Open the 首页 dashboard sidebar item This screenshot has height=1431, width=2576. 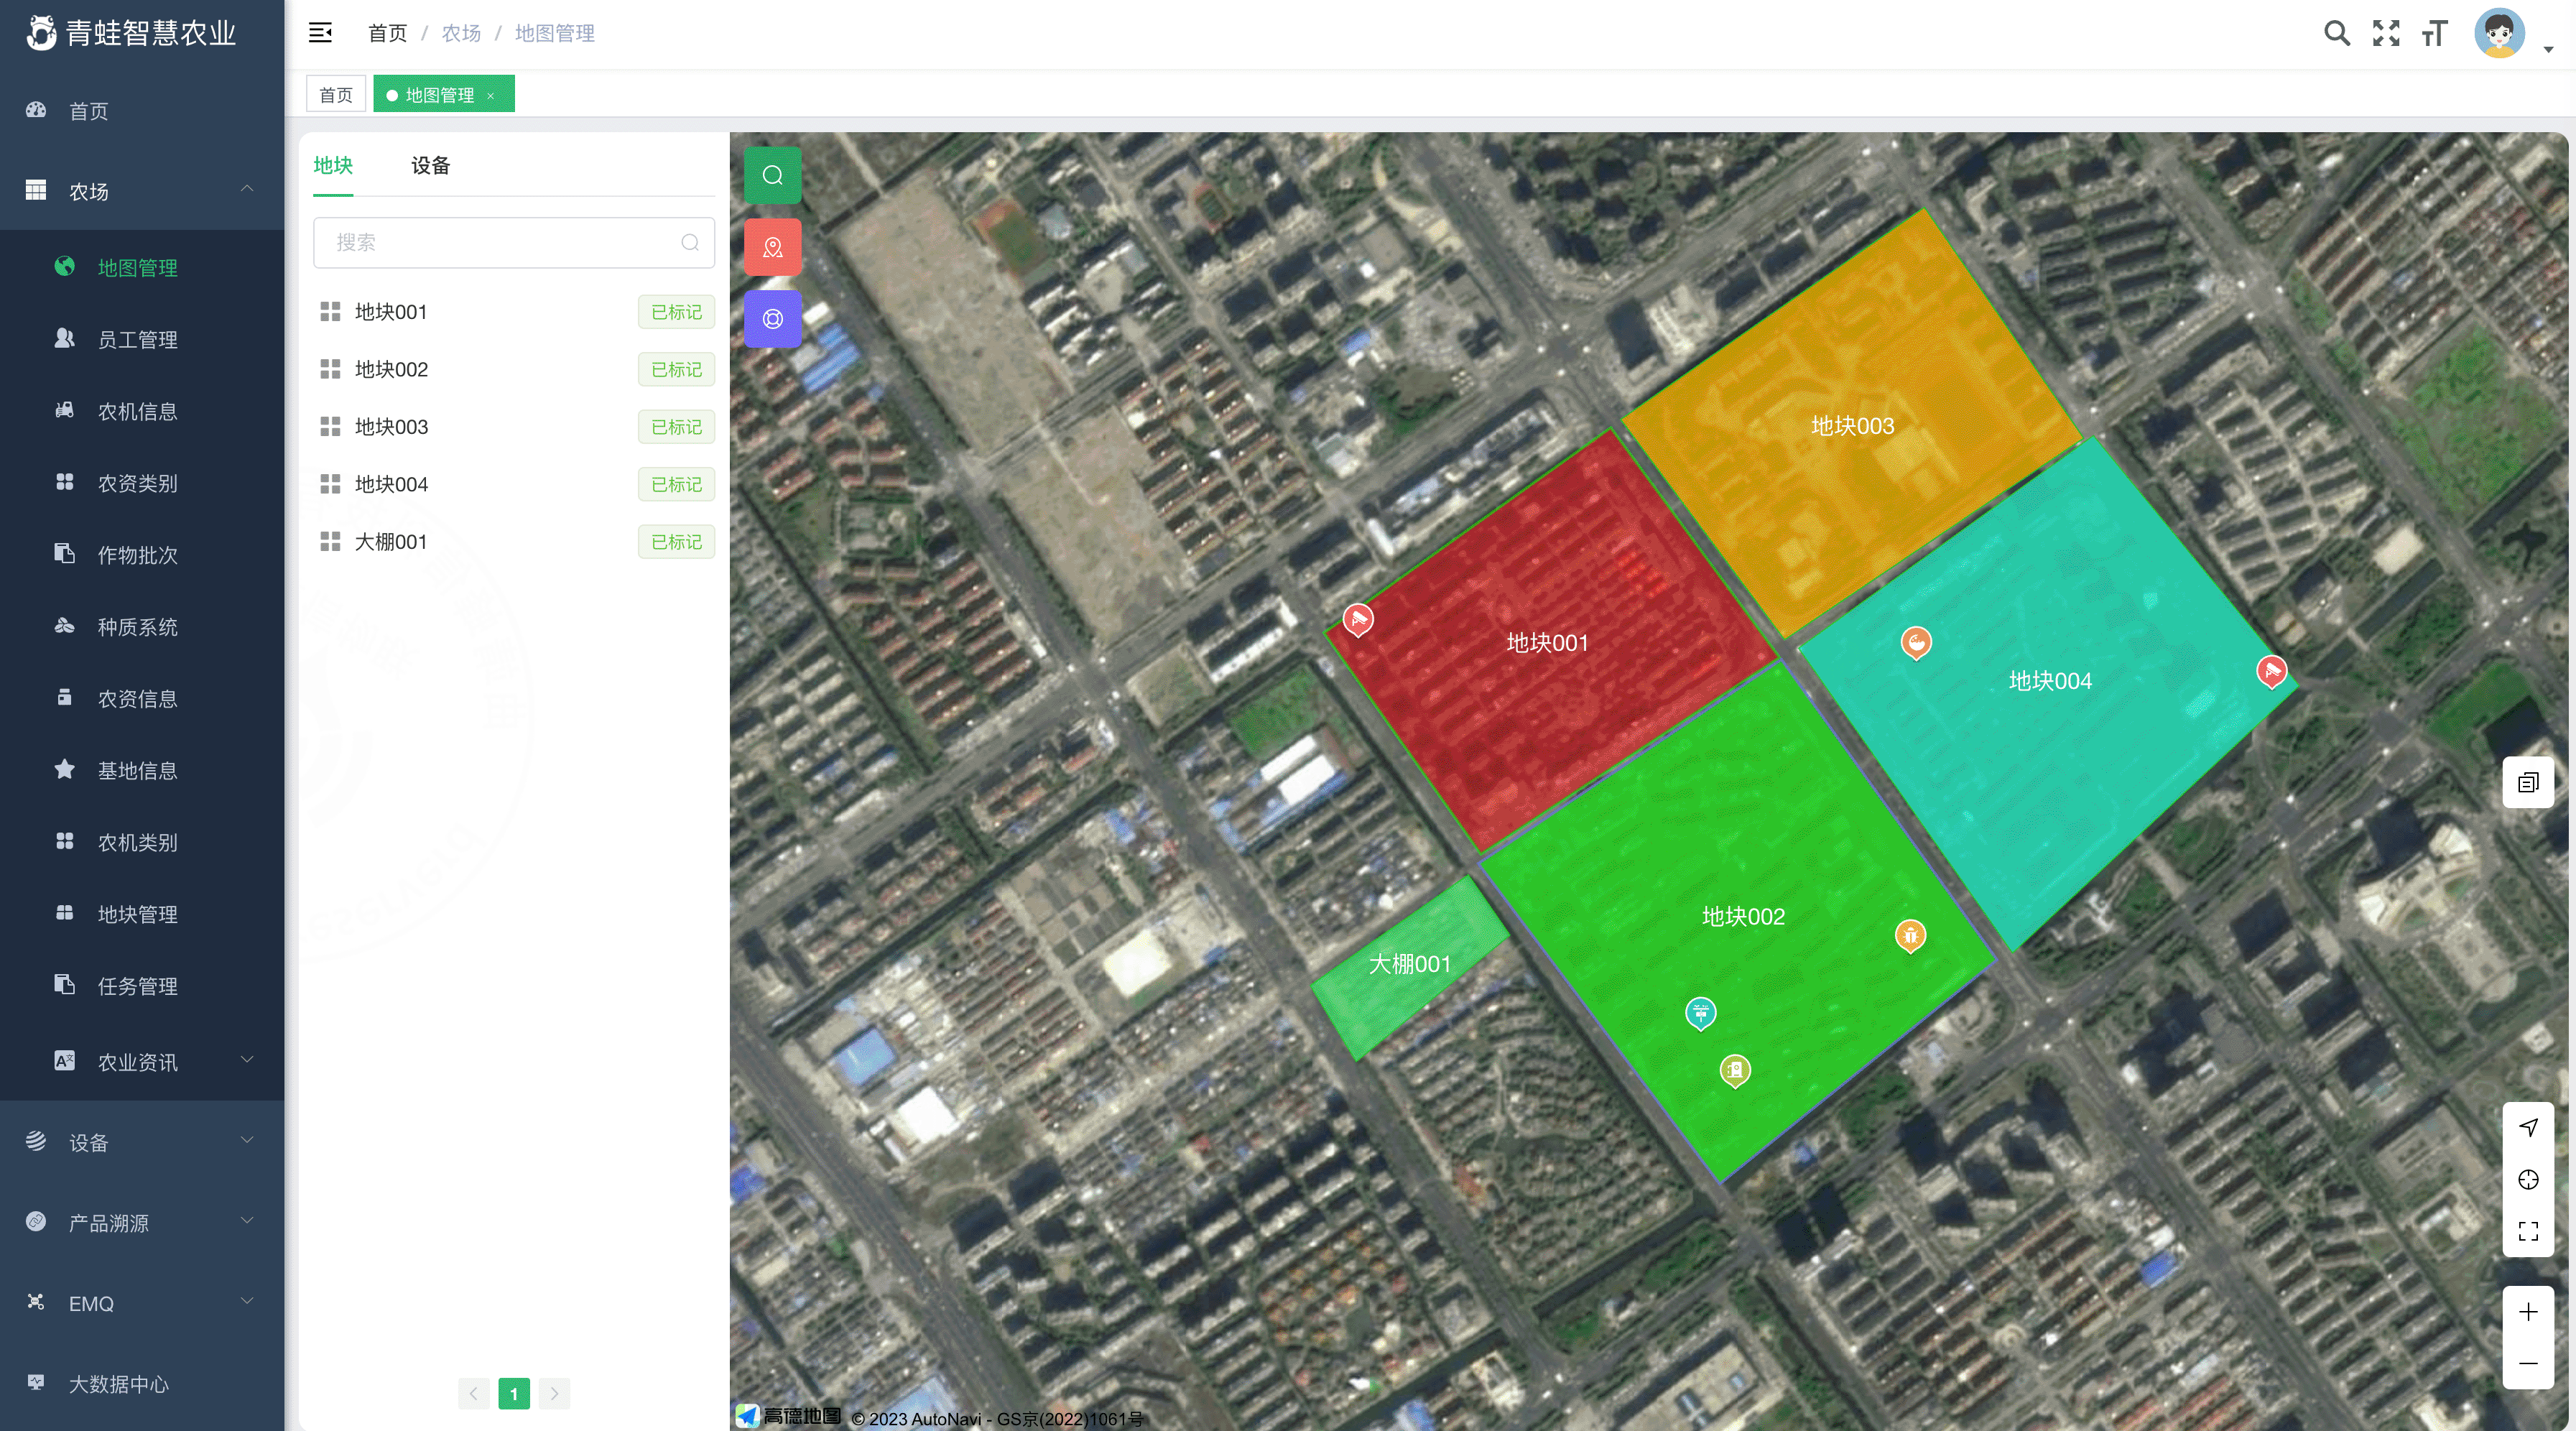point(142,111)
